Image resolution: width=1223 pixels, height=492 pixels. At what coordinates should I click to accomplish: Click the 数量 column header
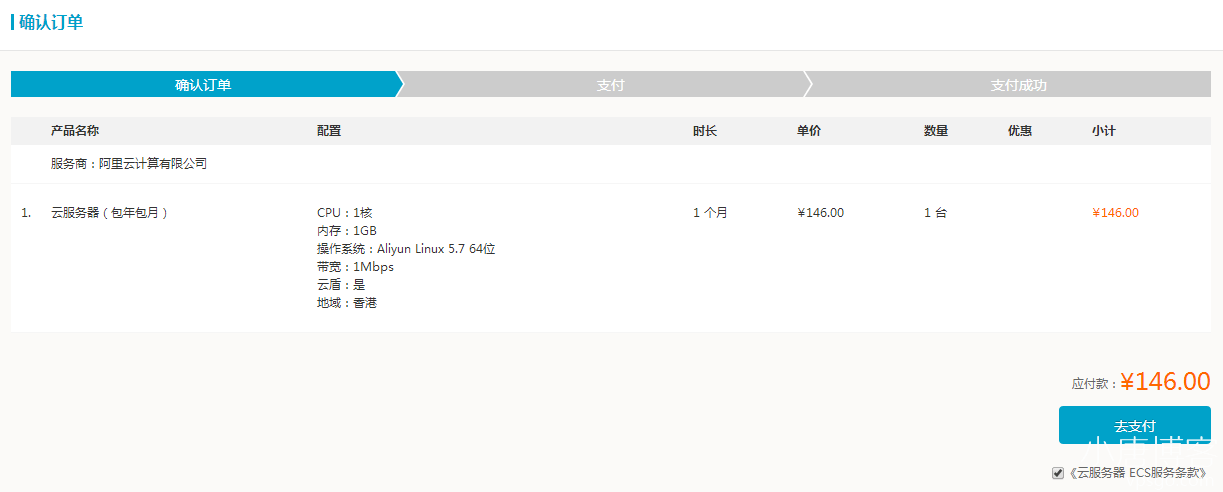(936, 131)
